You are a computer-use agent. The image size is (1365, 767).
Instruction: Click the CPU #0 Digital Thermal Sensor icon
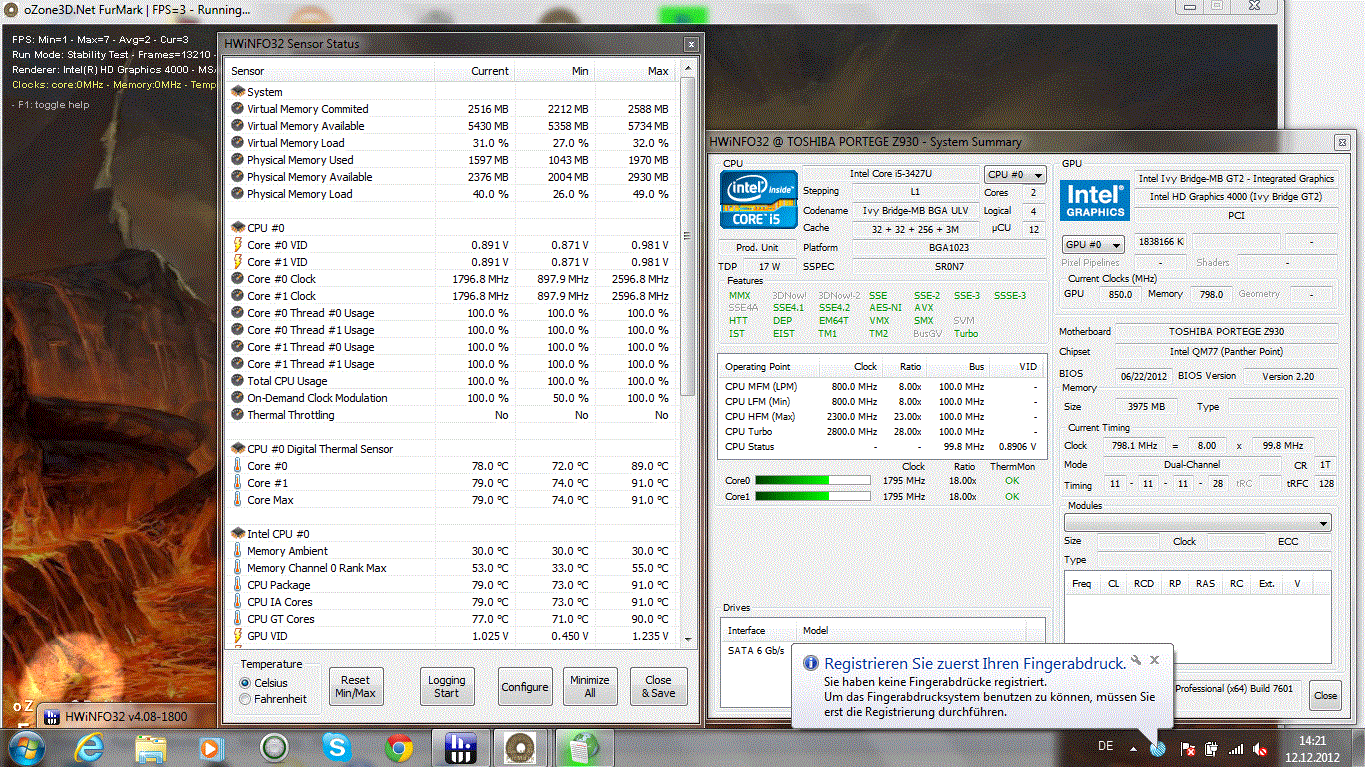pos(238,449)
